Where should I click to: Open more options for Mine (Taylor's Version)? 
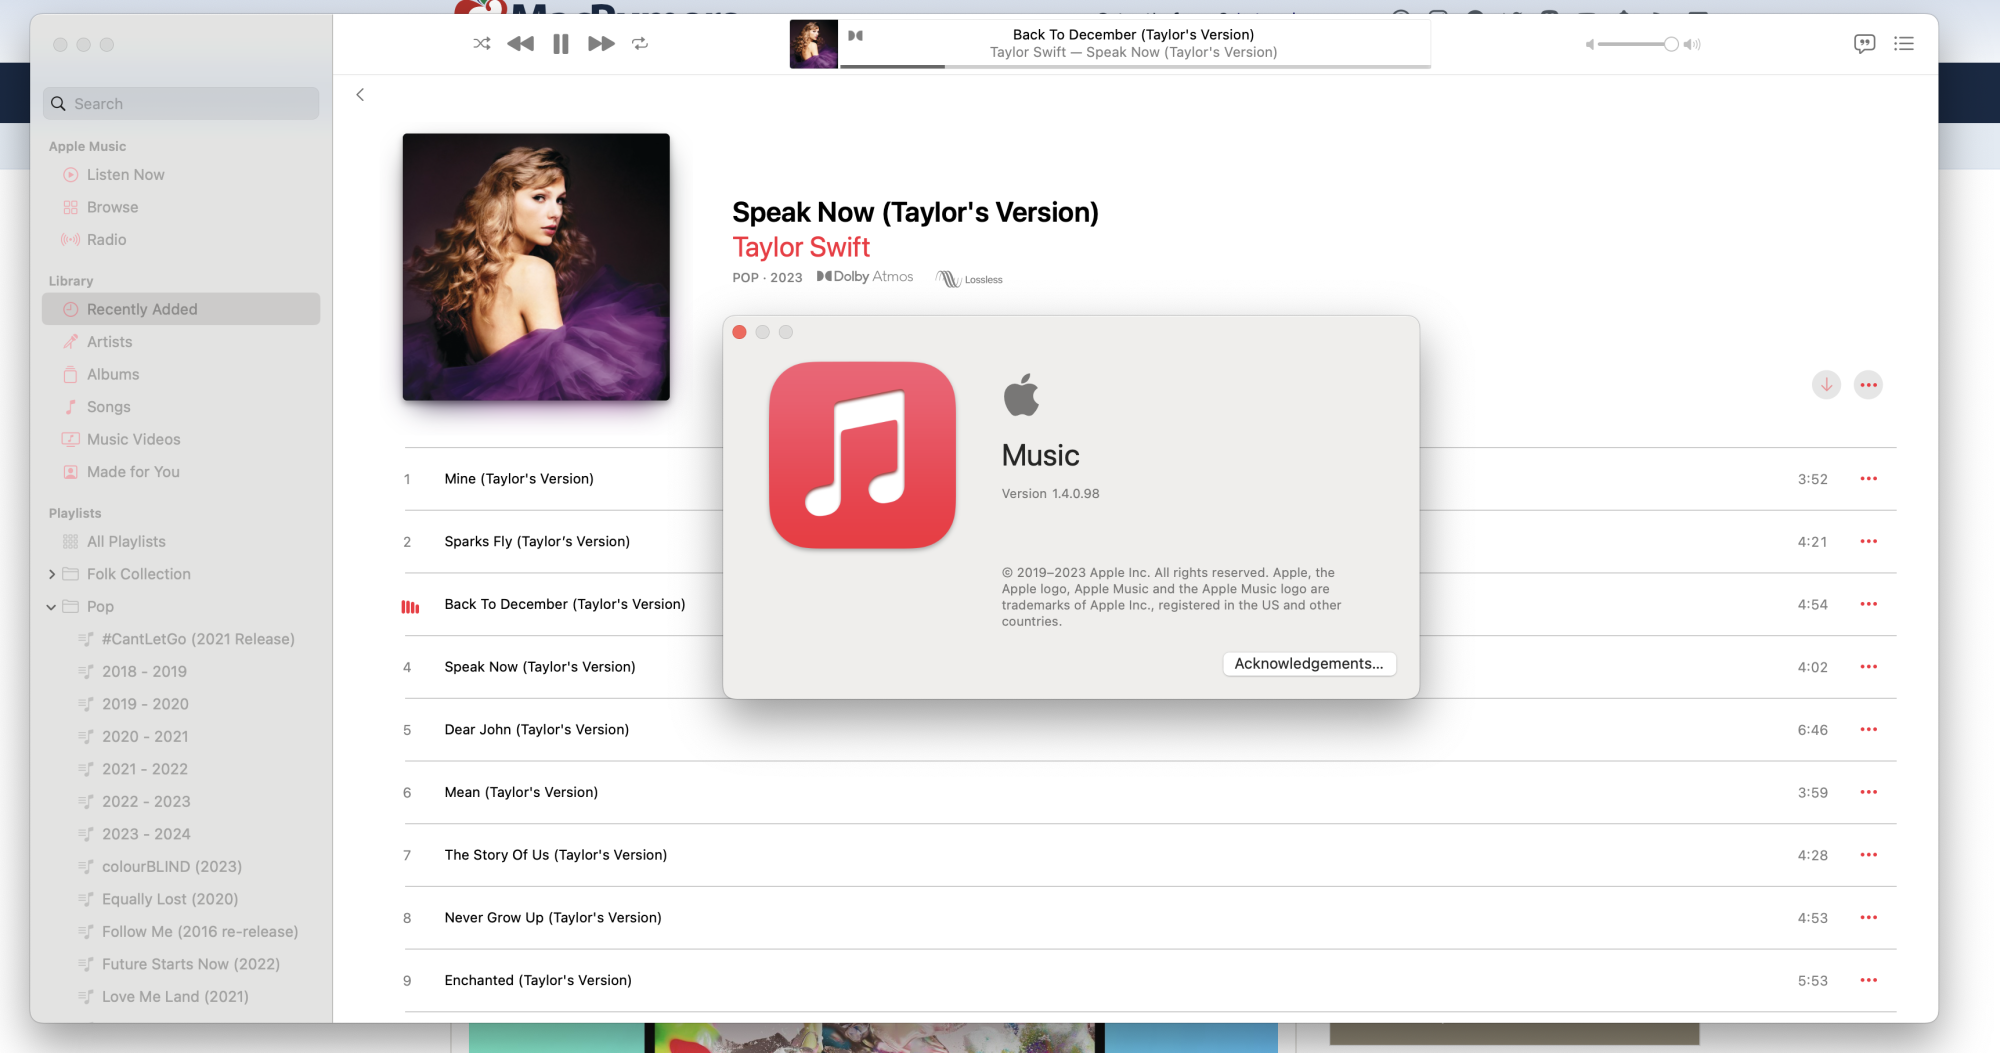(x=1868, y=479)
